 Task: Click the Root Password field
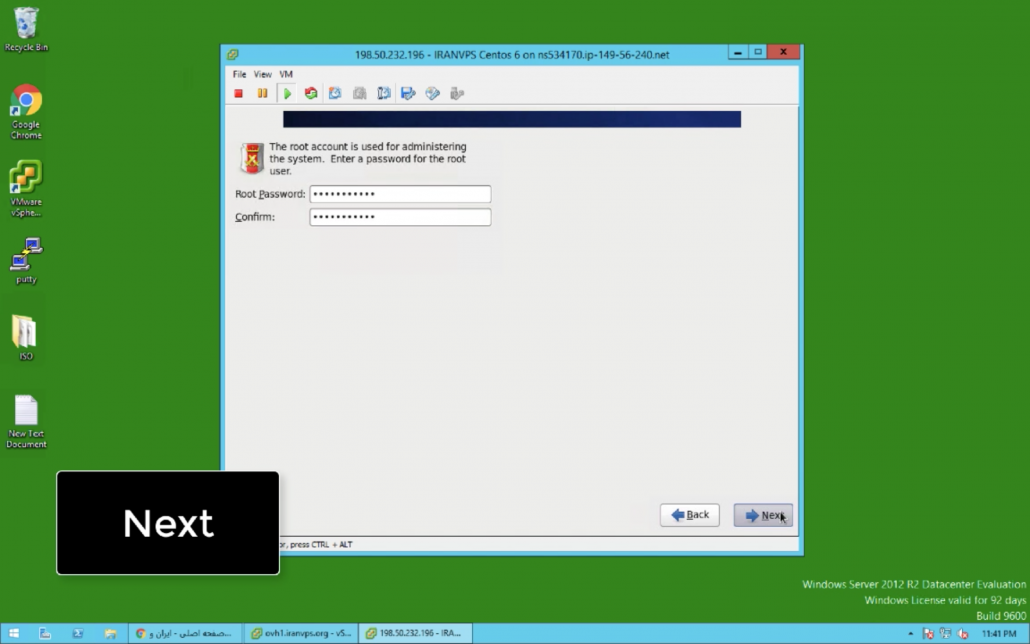pyautogui.click(x=400, y=194)
